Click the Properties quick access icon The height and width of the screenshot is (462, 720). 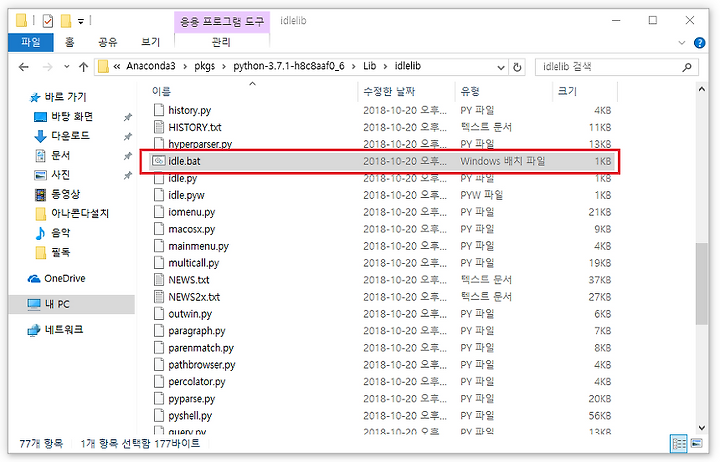point(47,21)
